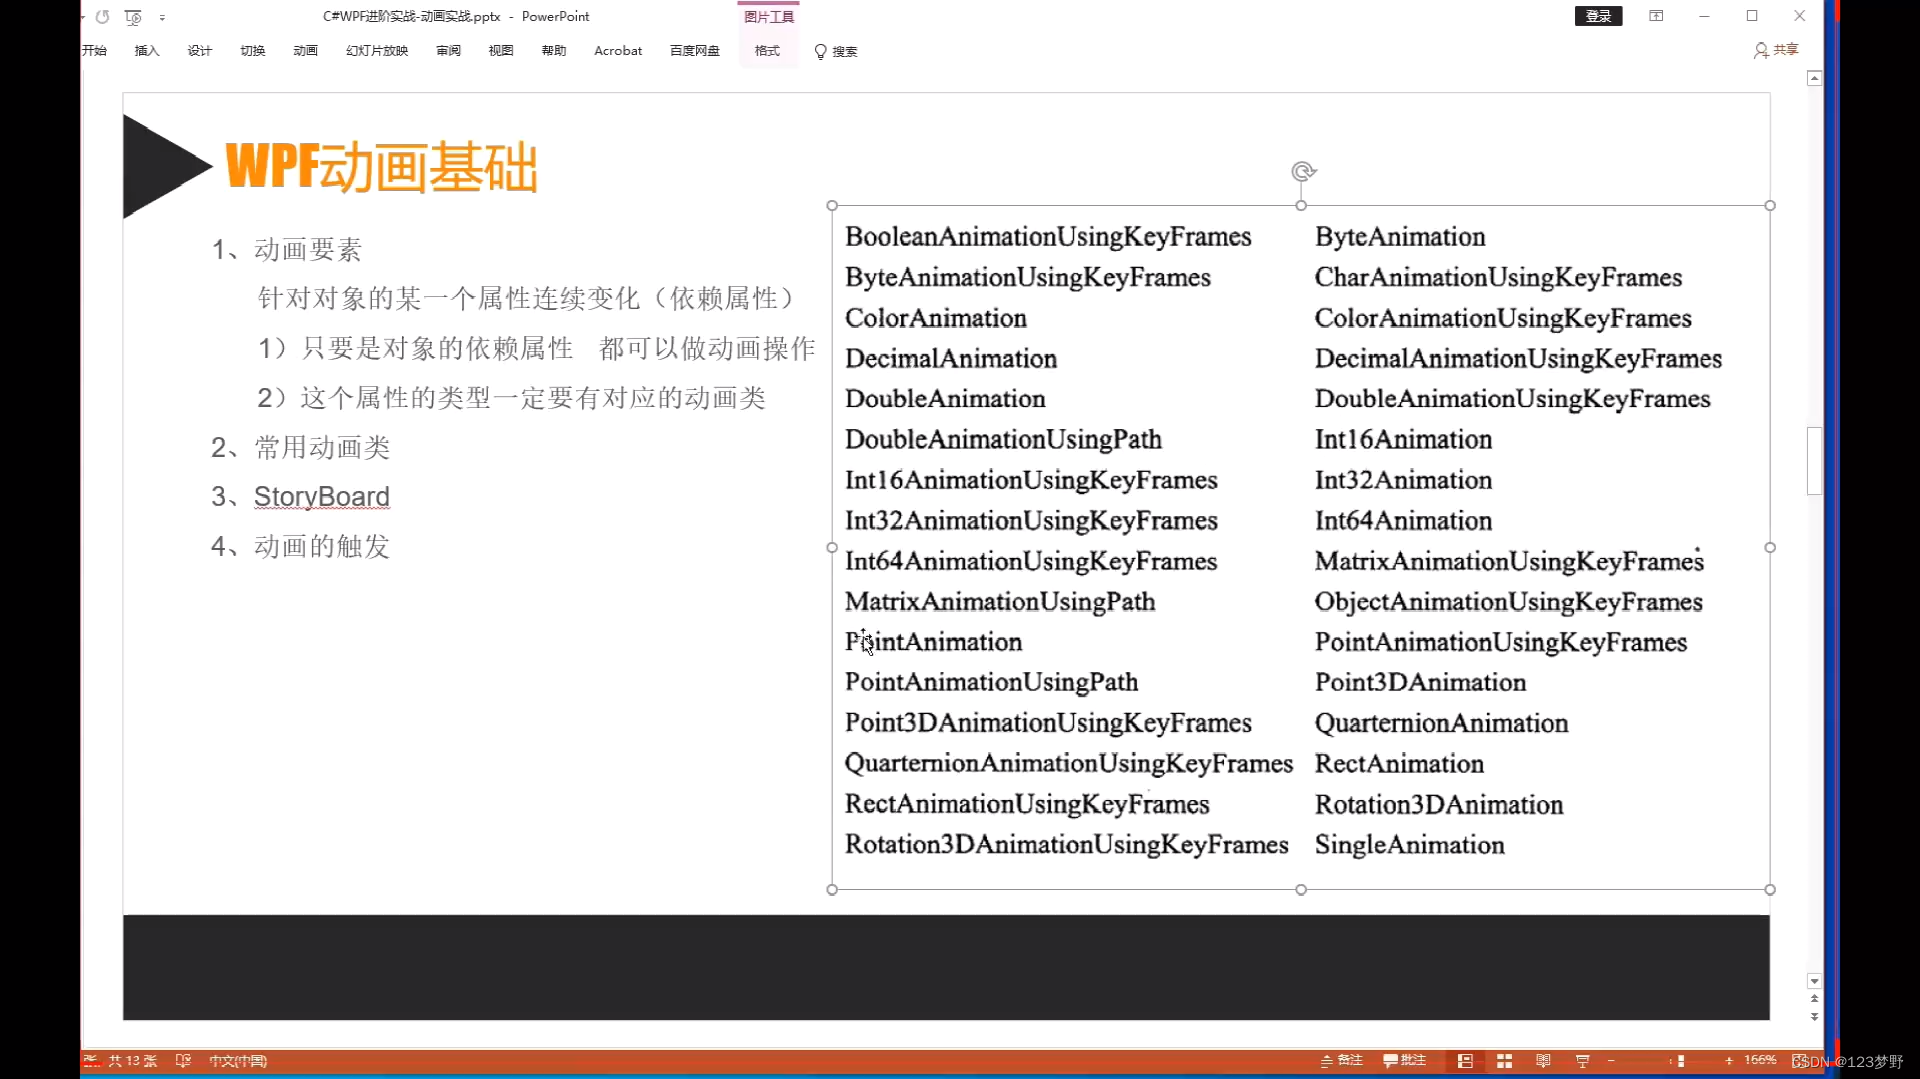Select the 格式 (Format) picture tools tab

[x=767, y=51]
